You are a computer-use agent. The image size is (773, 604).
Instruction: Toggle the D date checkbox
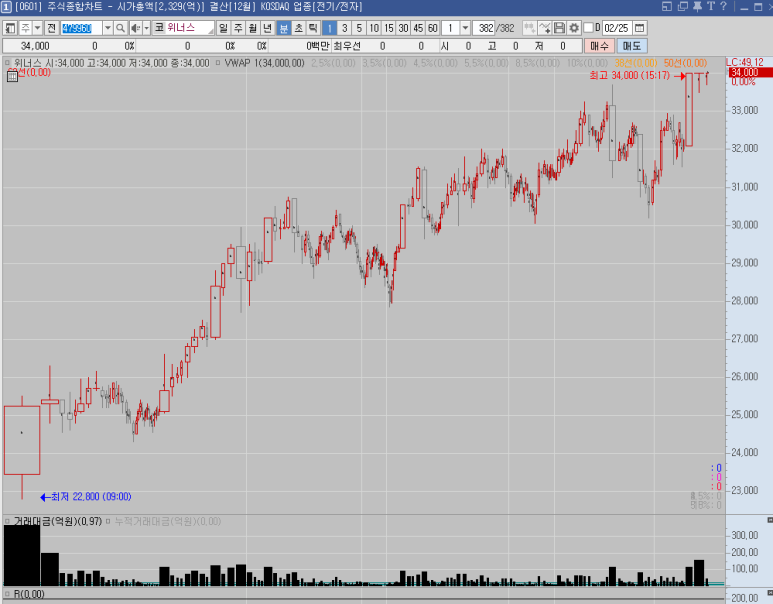(x=588, y=28)
